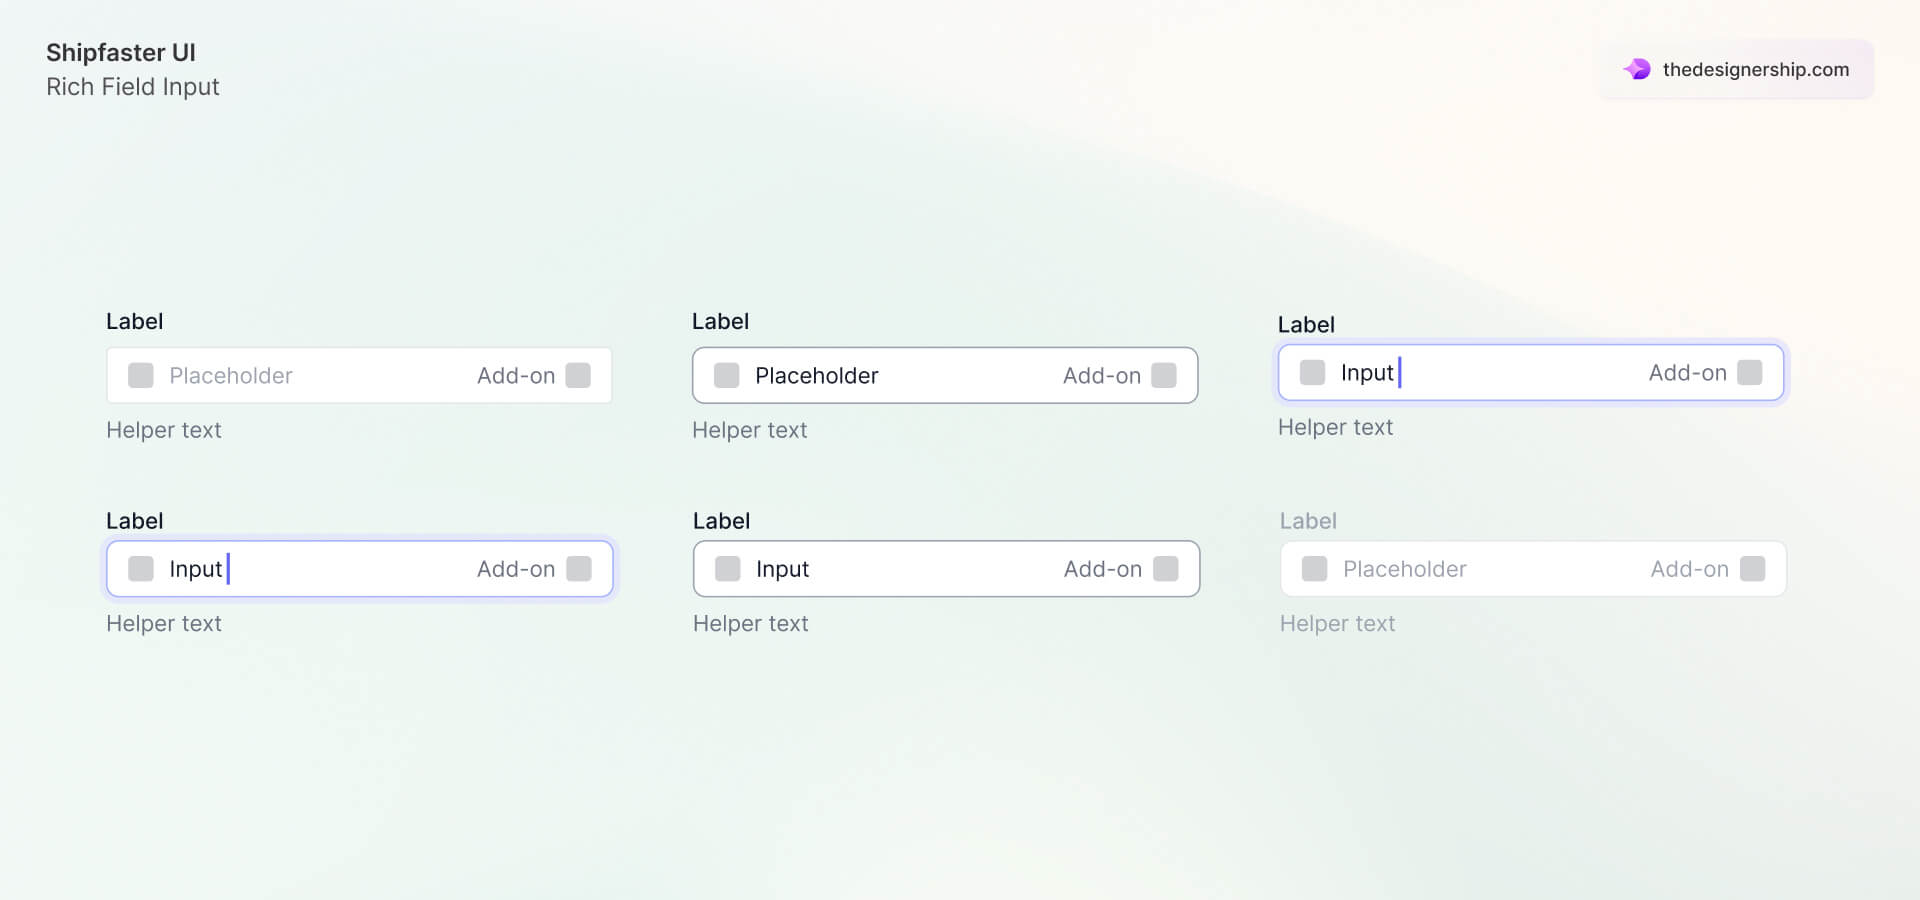Click the cursor area of the top-right focused input
Screen dimensions: 1920x900
(1402, 372)
